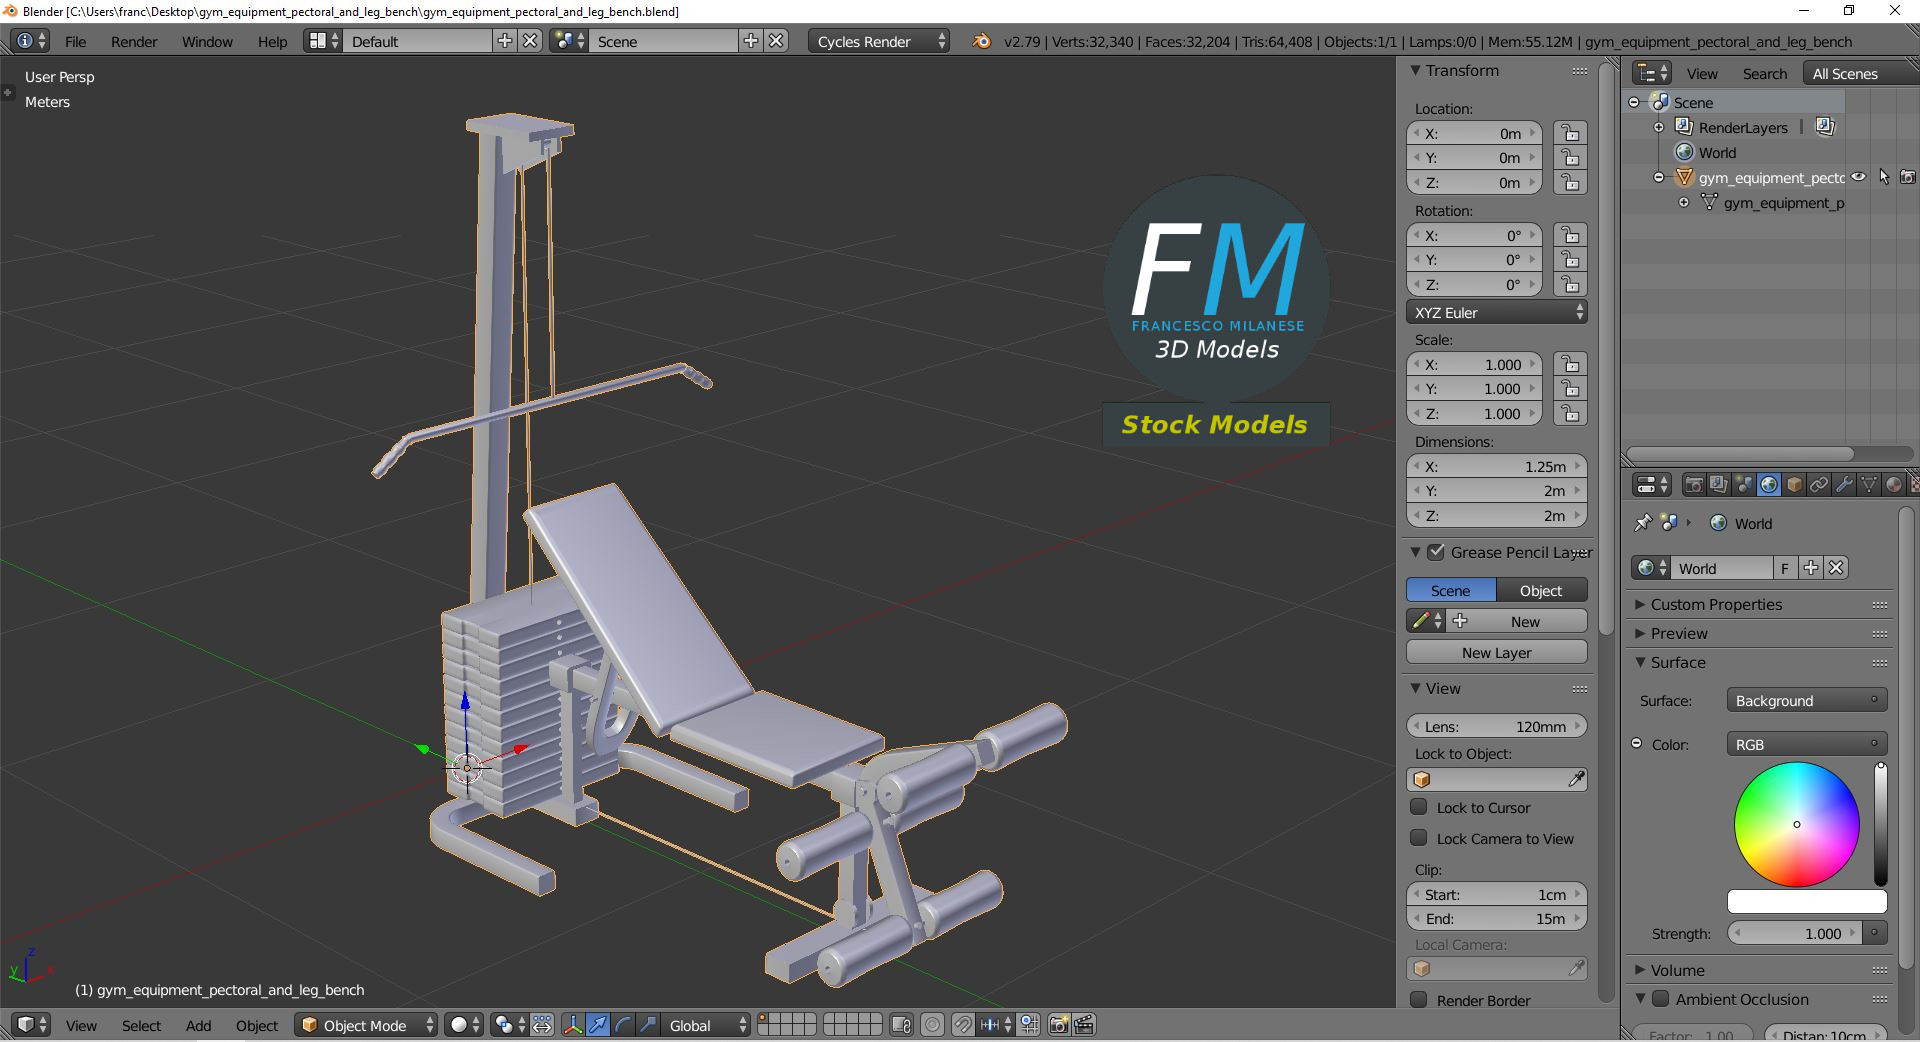Open the Cycles Render engine dropdown
The height and width of the screenshot is (1042, 1920).
click(x=878, y=41)
